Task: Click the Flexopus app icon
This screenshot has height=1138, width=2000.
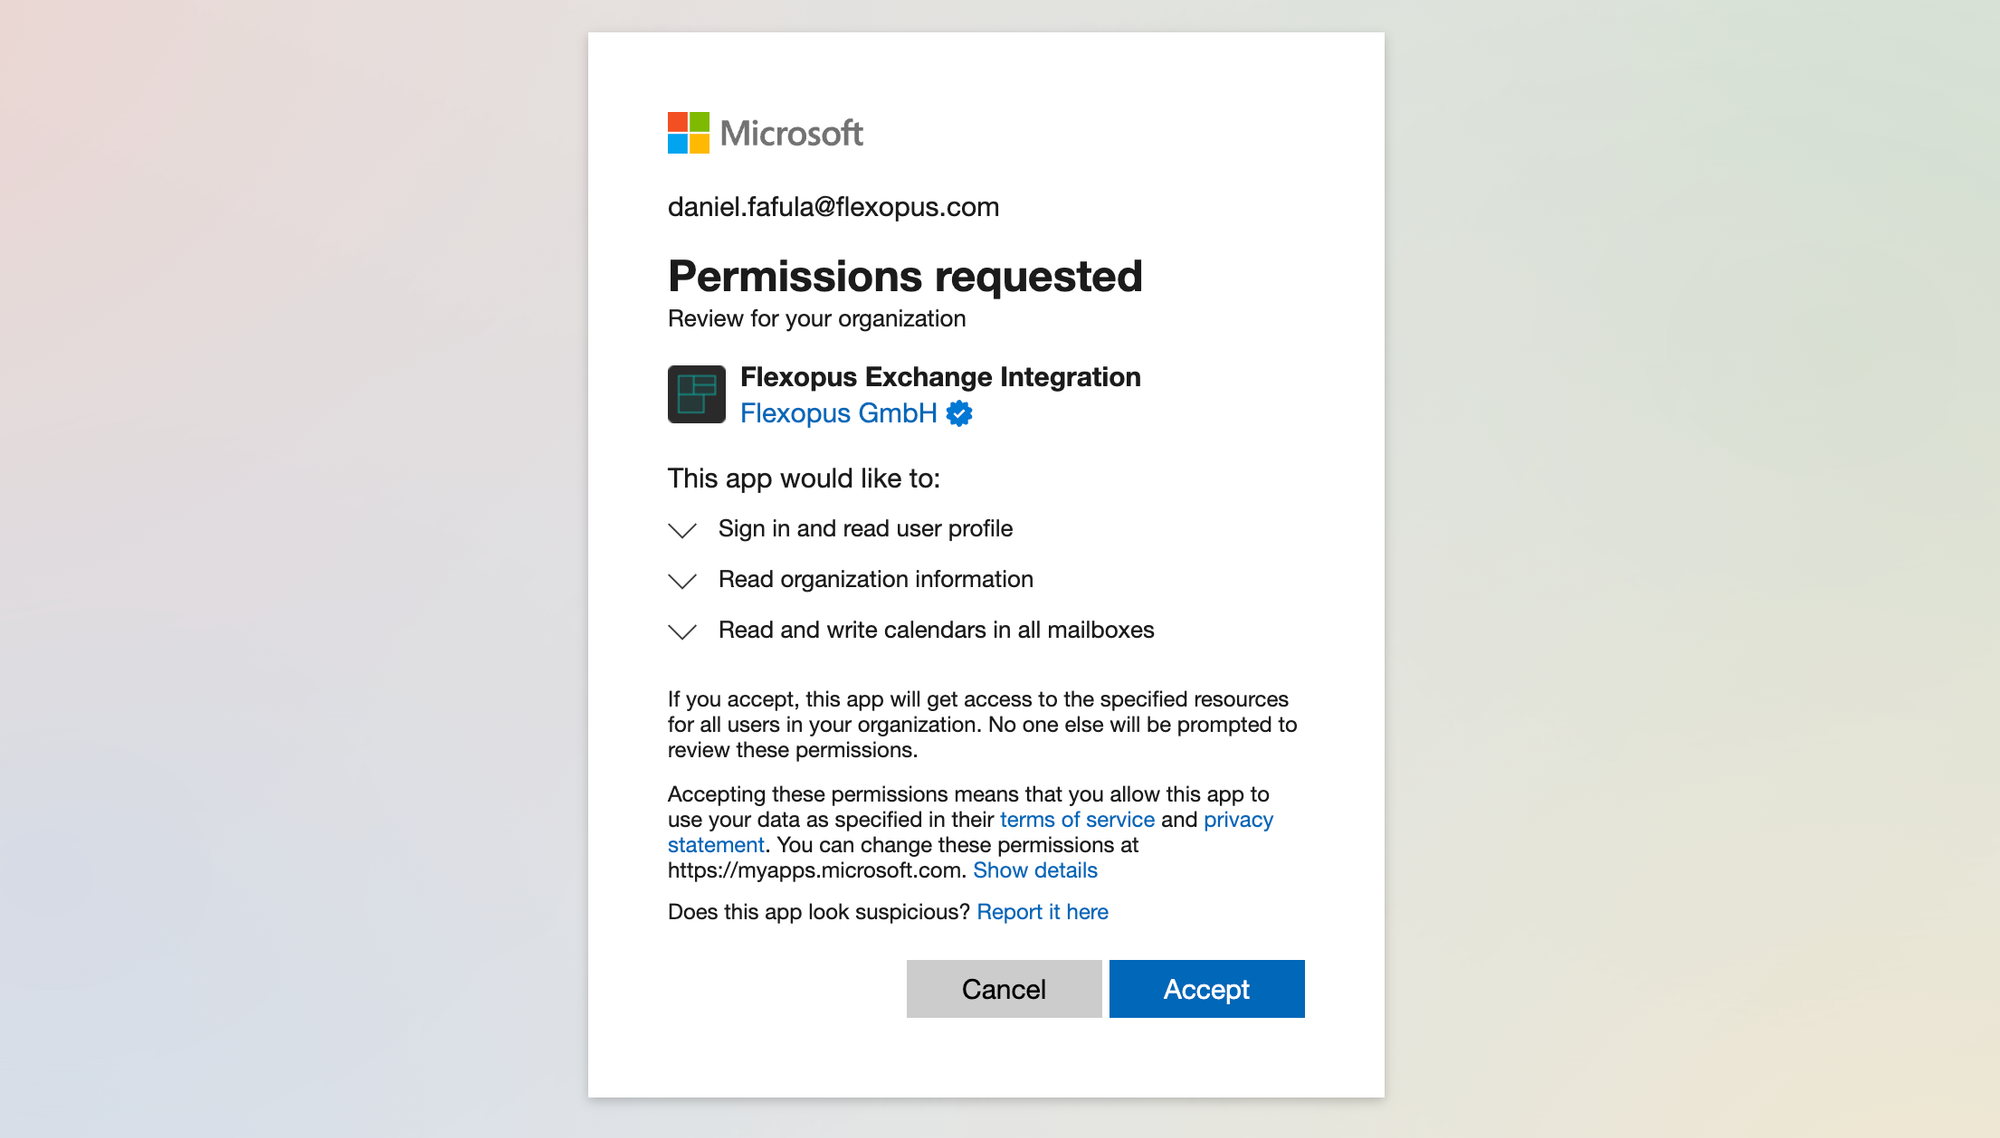Action: coord(696,394)
